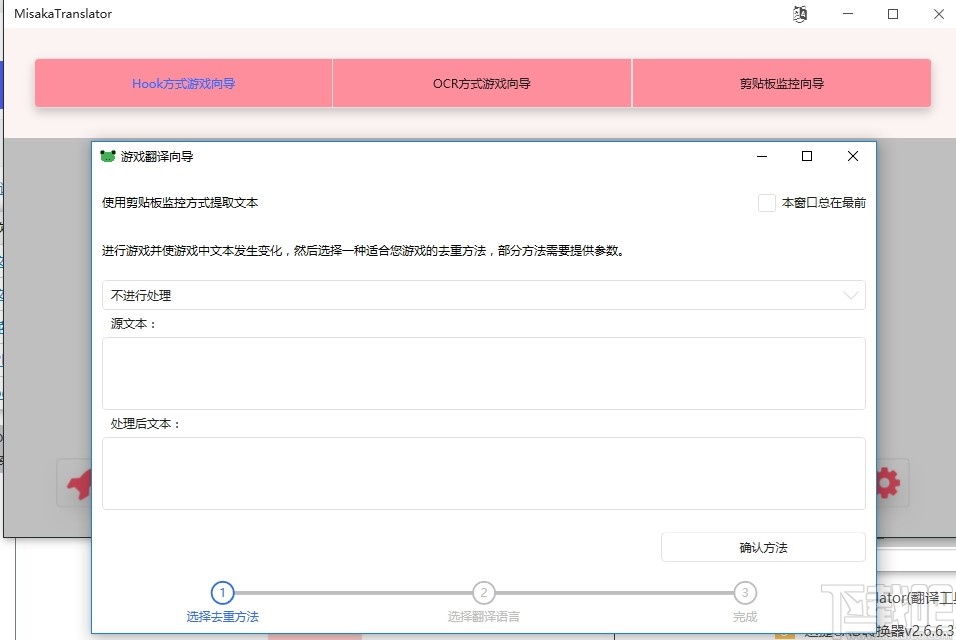Screen dimensions: 956x640
Task: Close the MisakaTranslator main window
Action: (939, 13)
